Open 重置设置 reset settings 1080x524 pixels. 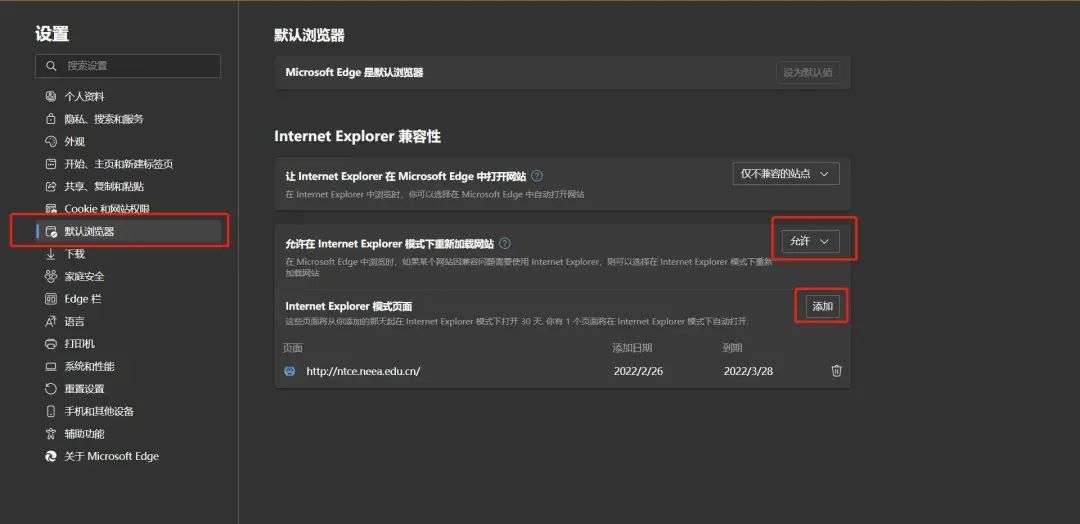pos(84,389)
